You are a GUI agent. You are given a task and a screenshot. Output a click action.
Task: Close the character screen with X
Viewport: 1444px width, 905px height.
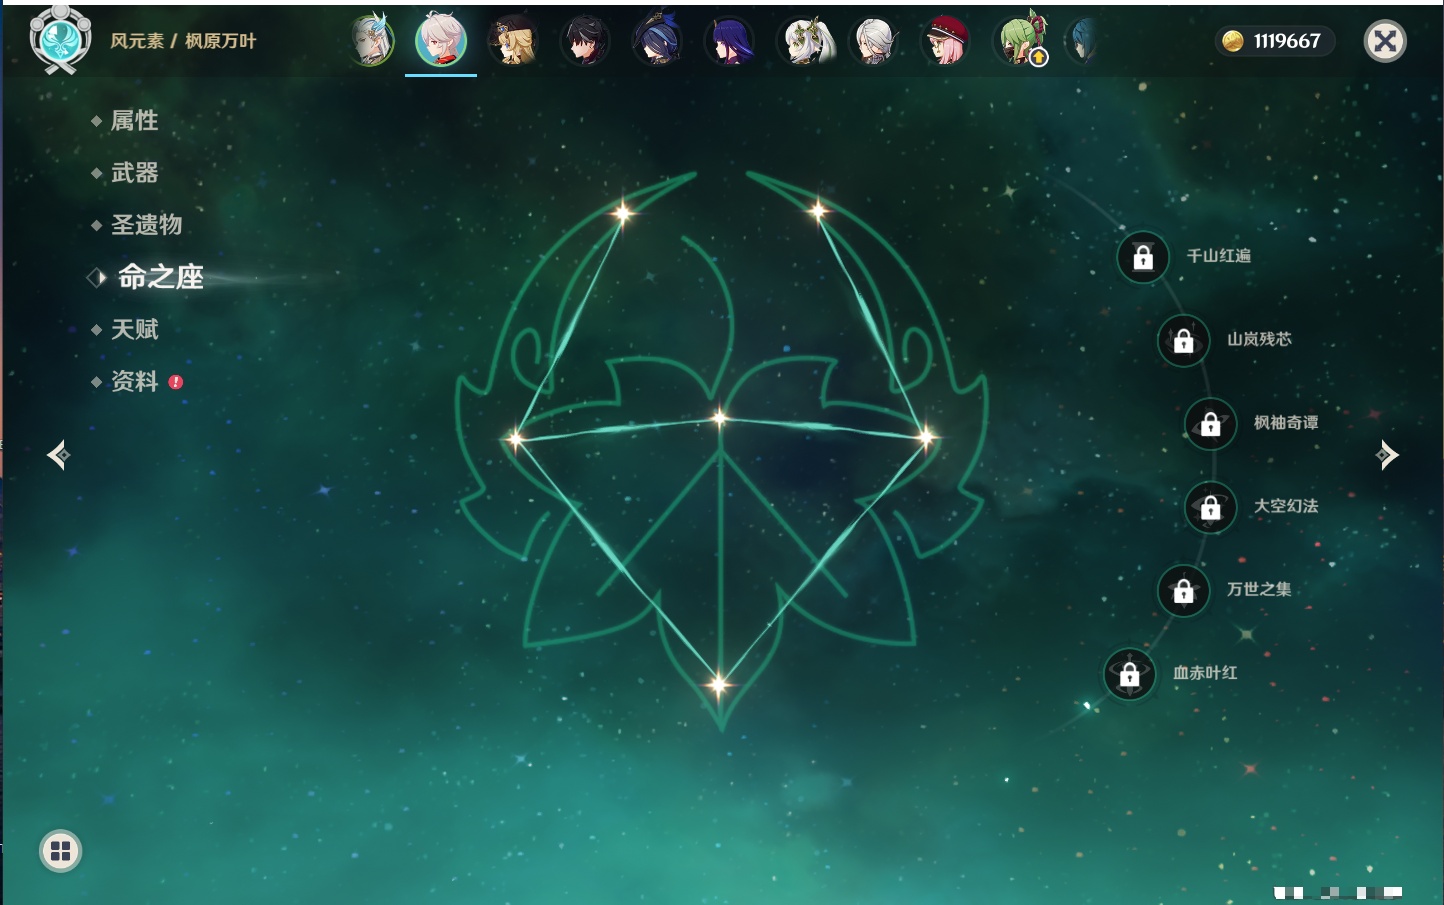(x=1385, y=41)
